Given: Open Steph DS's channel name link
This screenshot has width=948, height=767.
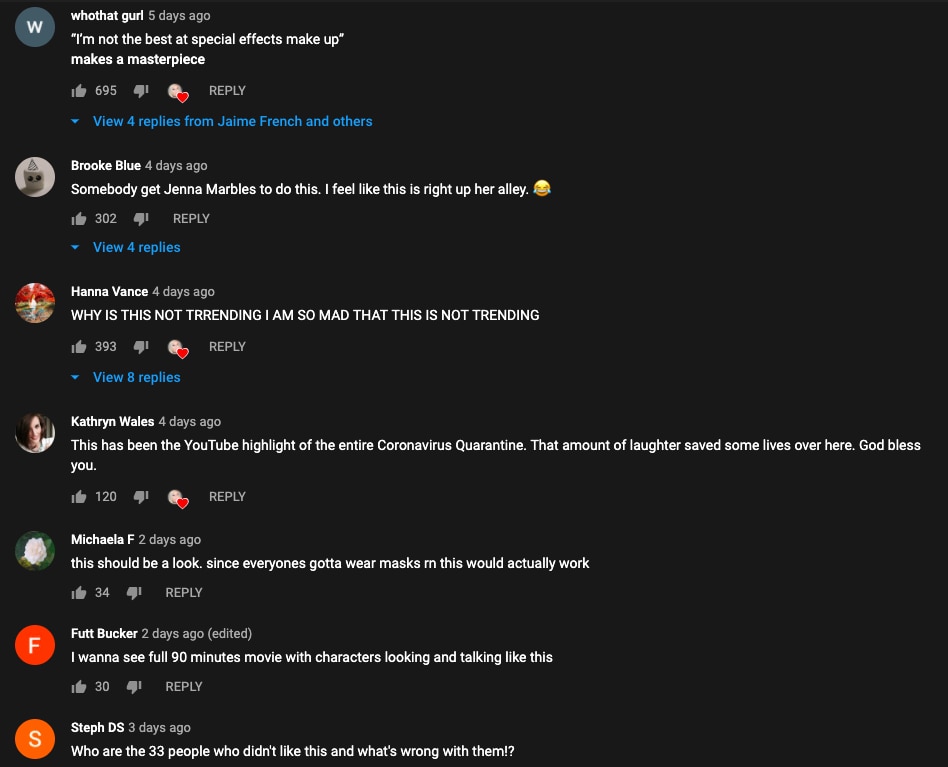Looking at the screenshot, I should click(97, 728).
